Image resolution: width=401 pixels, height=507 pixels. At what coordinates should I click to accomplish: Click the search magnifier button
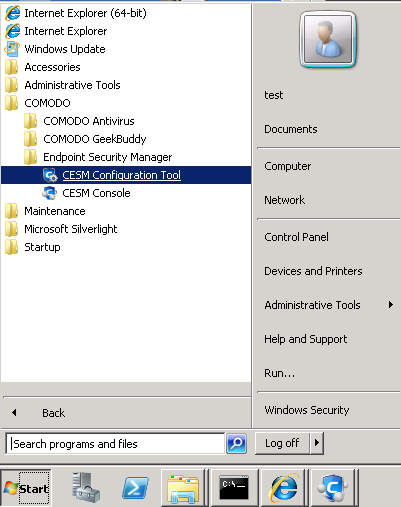click(x=237, y=443)
